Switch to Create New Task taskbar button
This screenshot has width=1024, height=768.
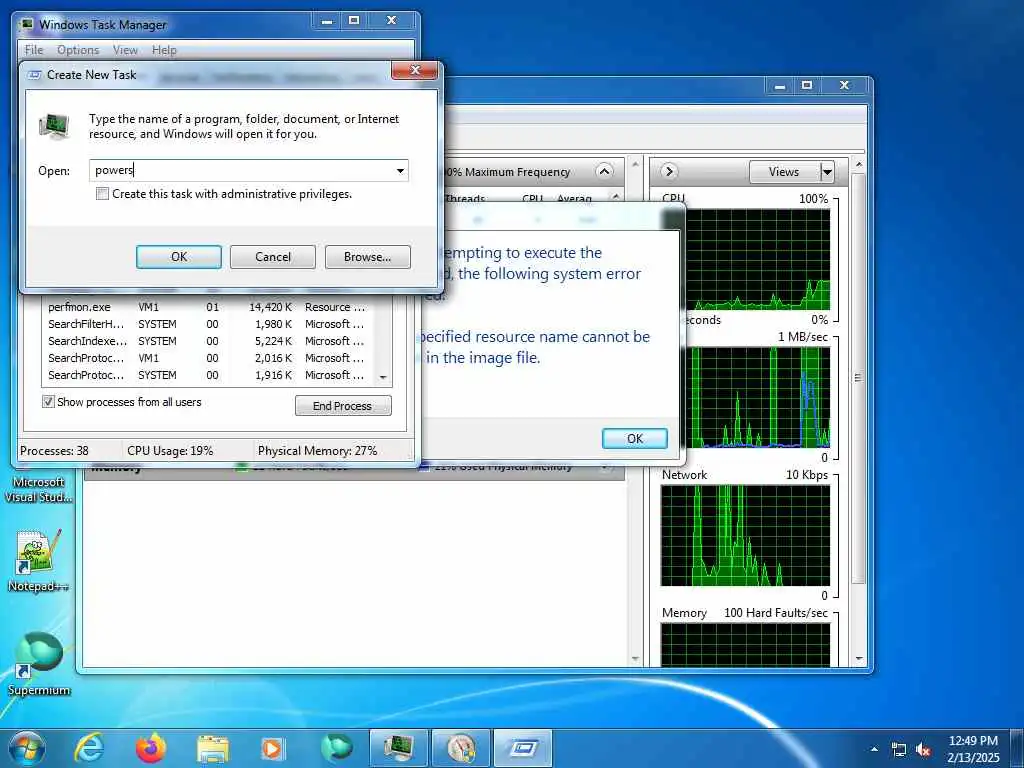(523, 748)
